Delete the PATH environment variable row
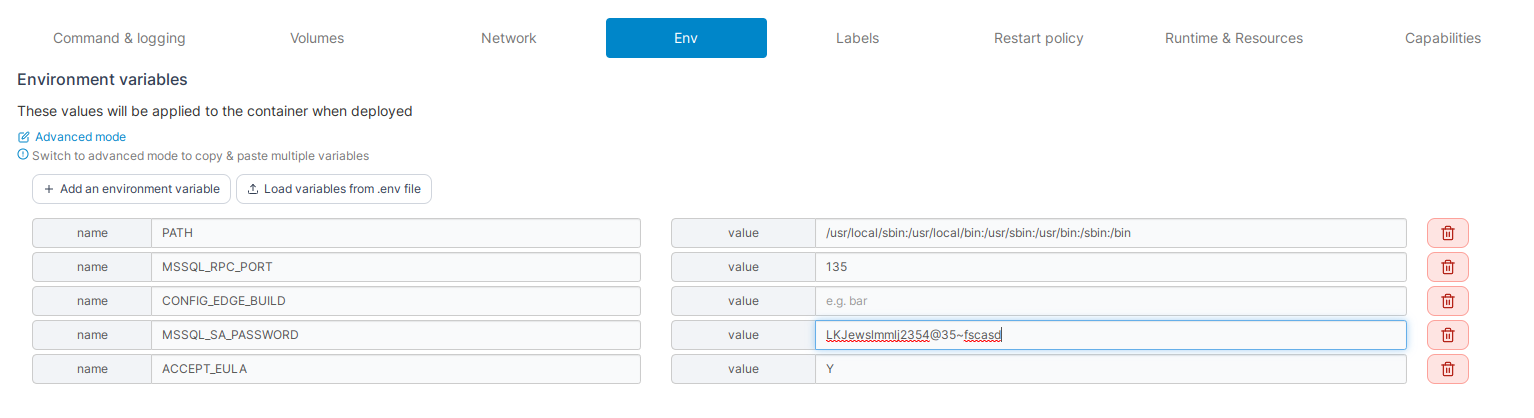The height and width of the screenshot is (418, 1534). click(x=1447, y=233)
